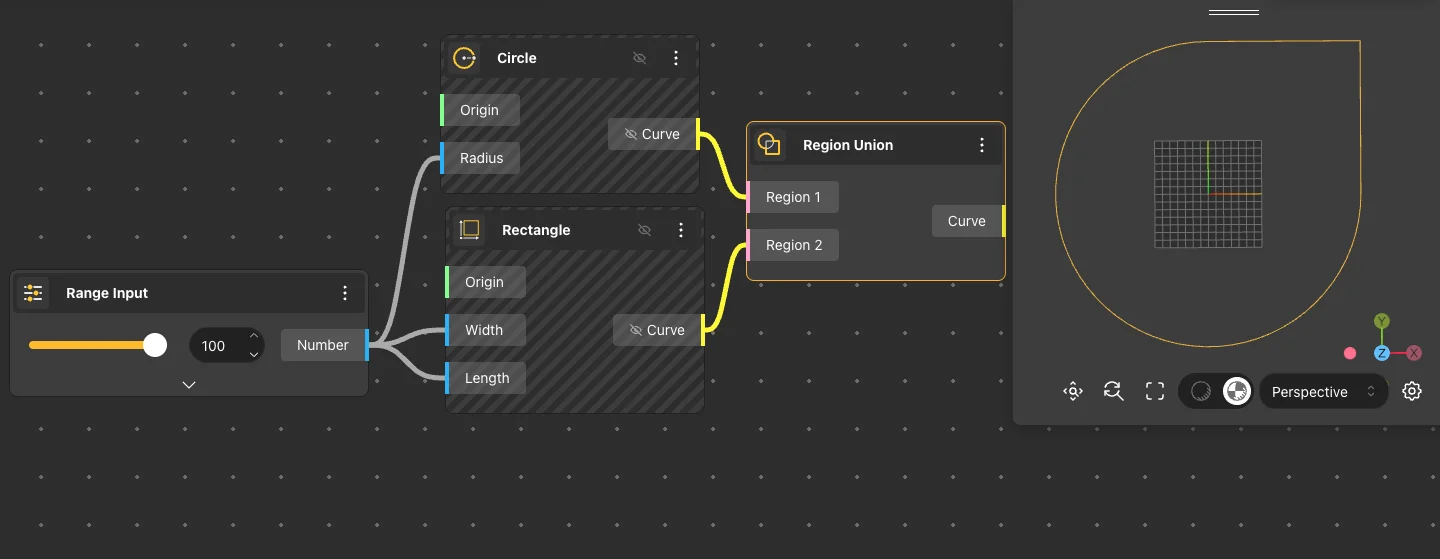Screen dimensions: 1440x559
Task: Fit the view with the frame icon
Action: (x=1155, y=392)
